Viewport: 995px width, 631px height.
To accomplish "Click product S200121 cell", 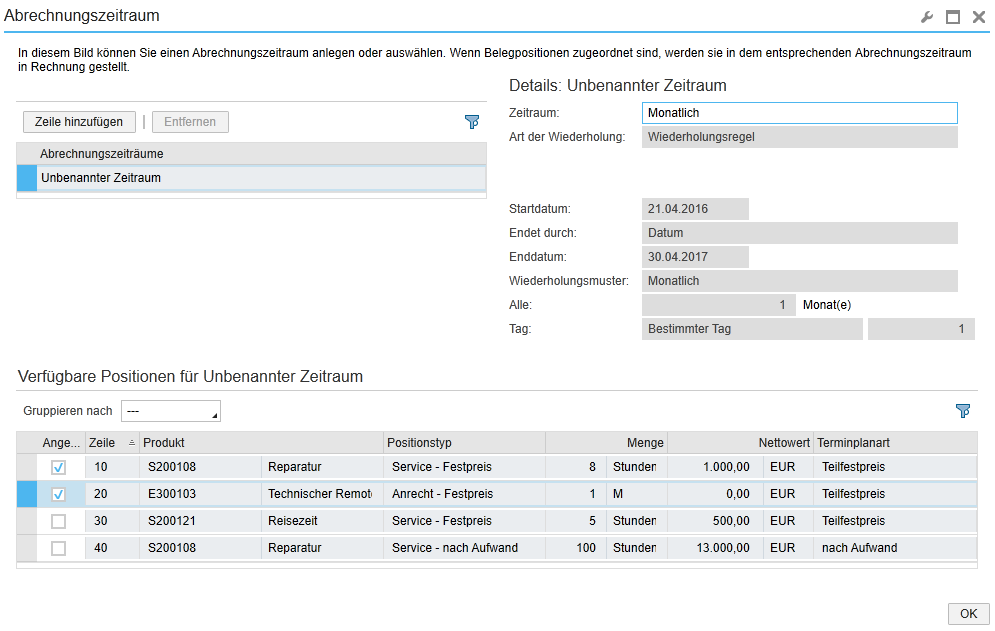I will 201,521.
